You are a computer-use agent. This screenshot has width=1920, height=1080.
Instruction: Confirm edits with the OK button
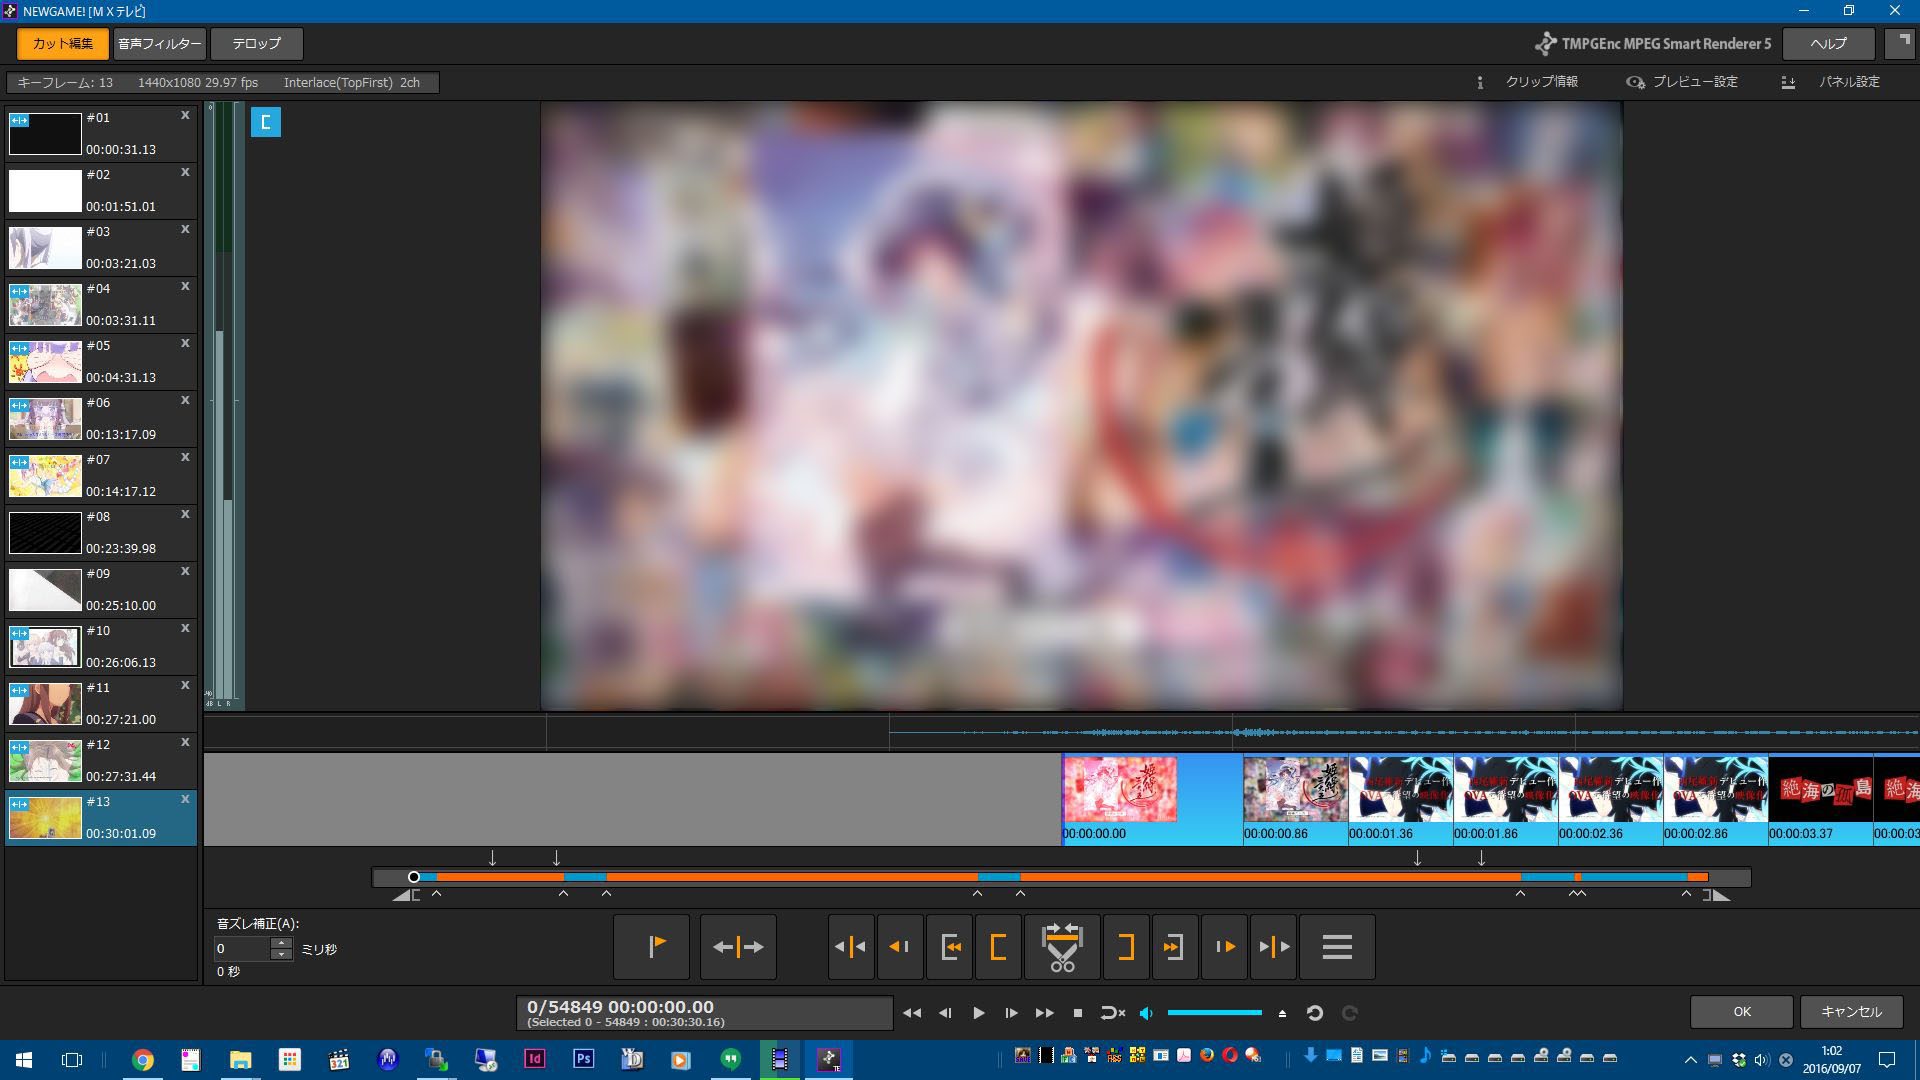1741,1012
